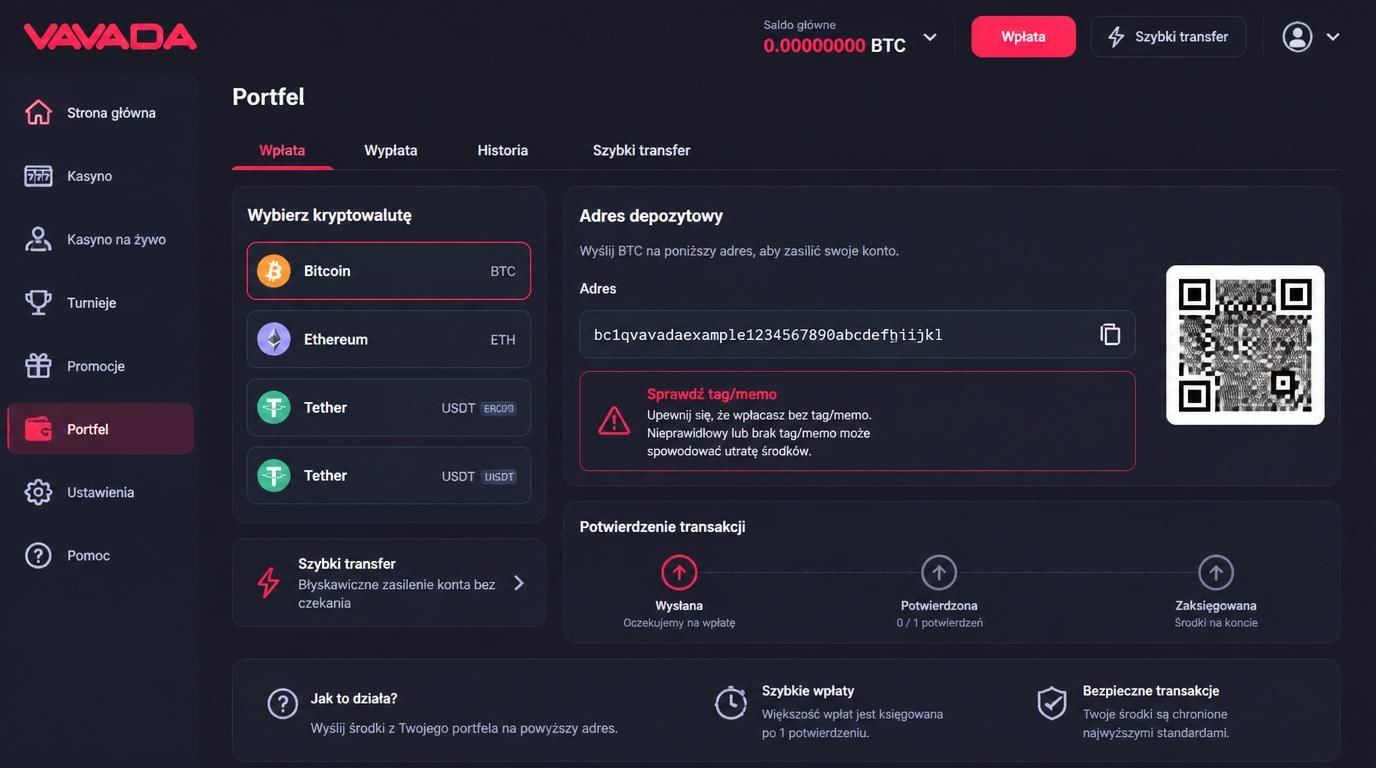Image resolution: width=1376 pixels, height=768 pixels.
Task: Click the Sprawdź tag/memo warning heading
Action: pos(712,394)
